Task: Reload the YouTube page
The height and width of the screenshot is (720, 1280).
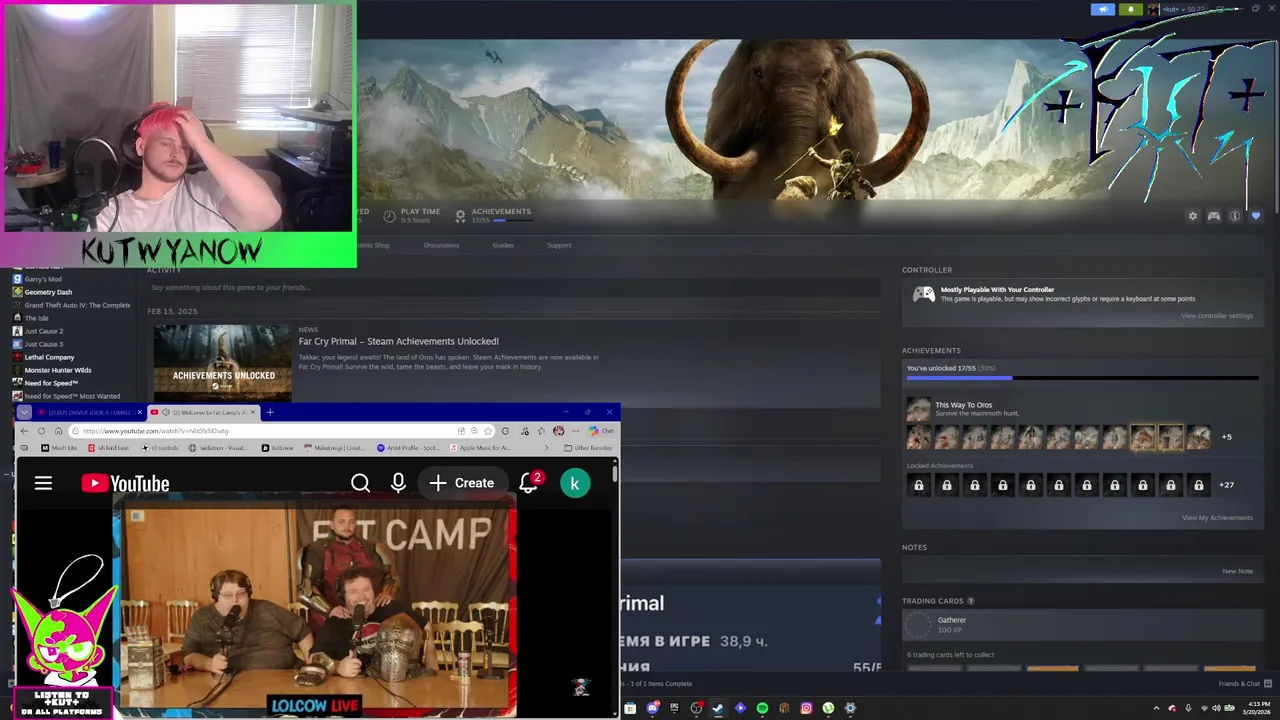Action: [x=41, y=431]
